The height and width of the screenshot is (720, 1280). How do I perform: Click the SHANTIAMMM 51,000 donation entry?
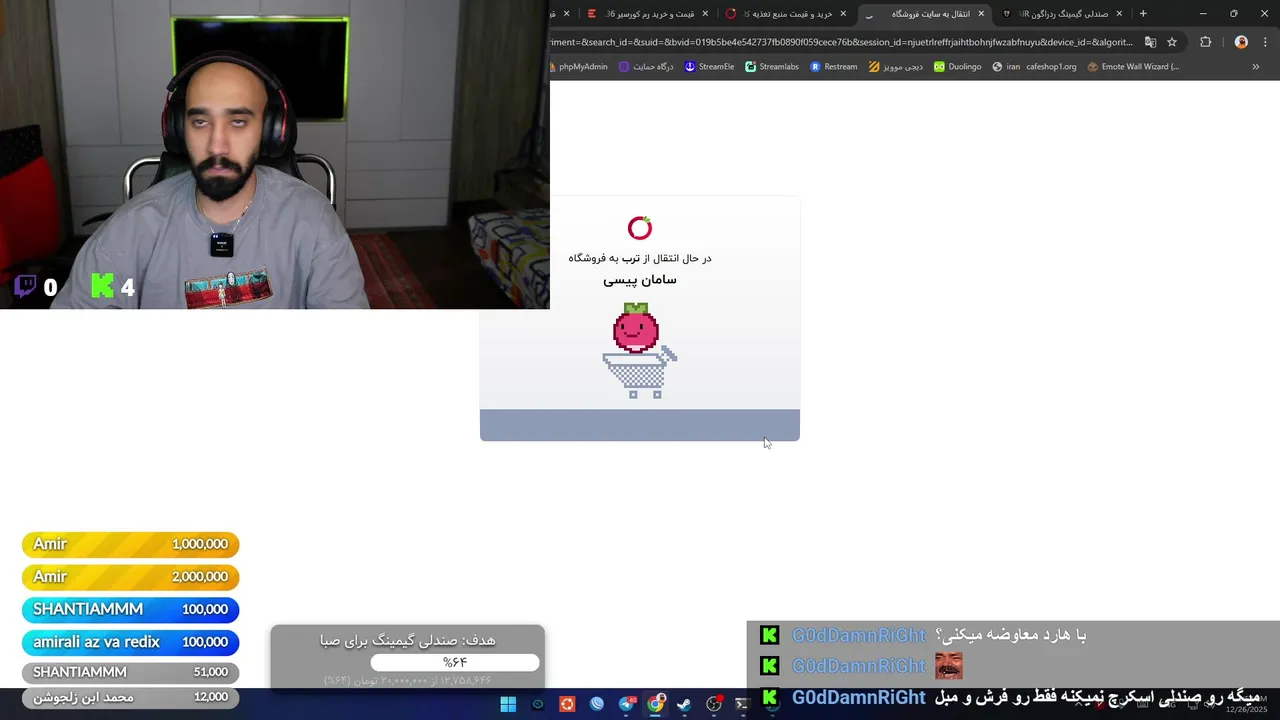[x=131, y=672]
